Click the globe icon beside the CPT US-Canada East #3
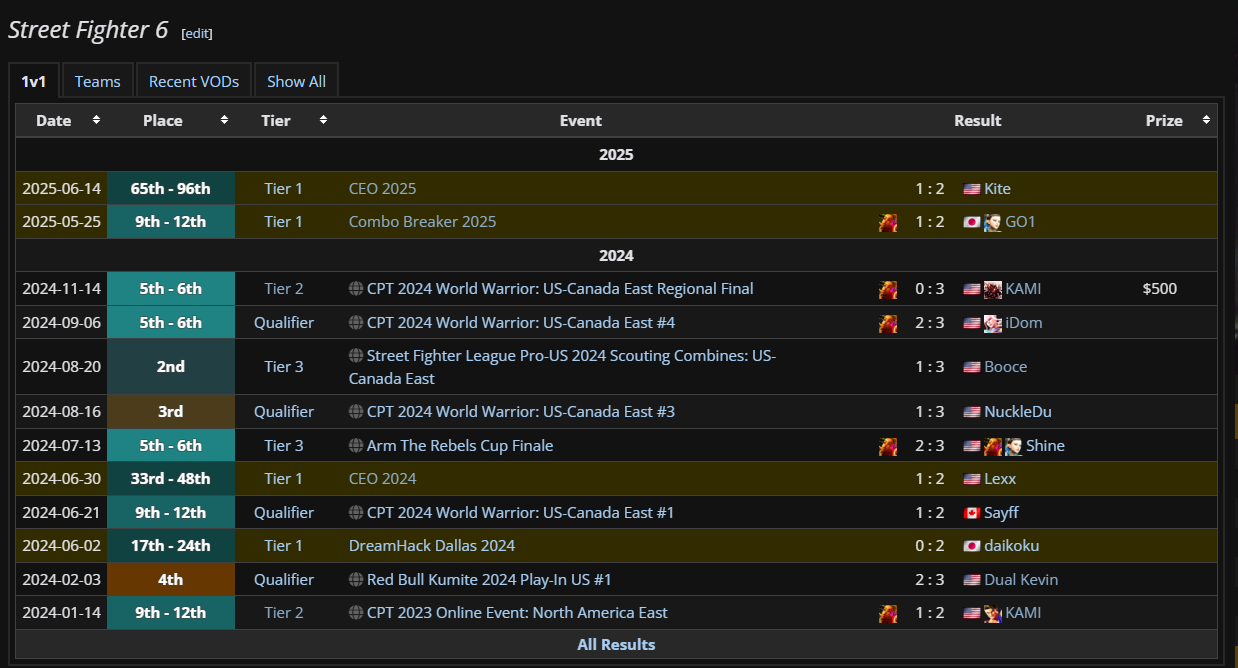Image resolution: width=1238 pixels, height=668 pixels. tap(356, 412)
